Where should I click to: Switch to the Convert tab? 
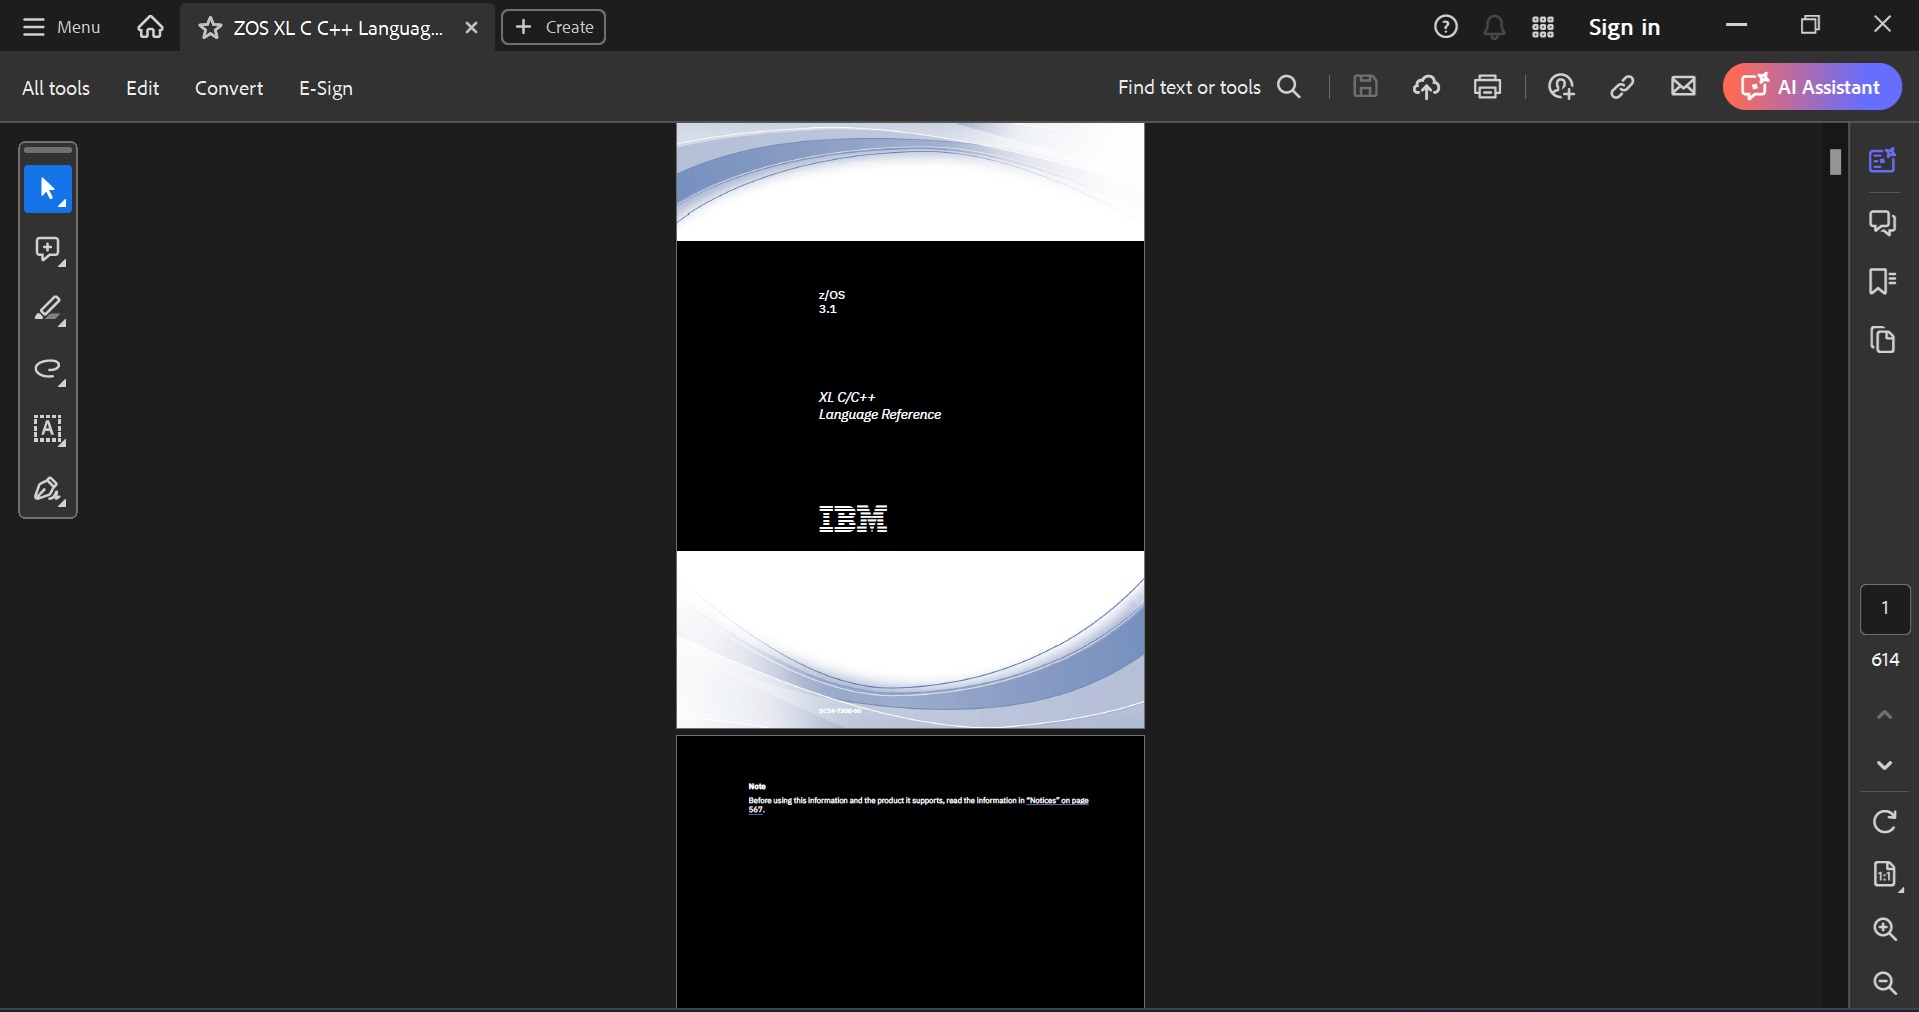pyautogui.click(x=228, y=88)
